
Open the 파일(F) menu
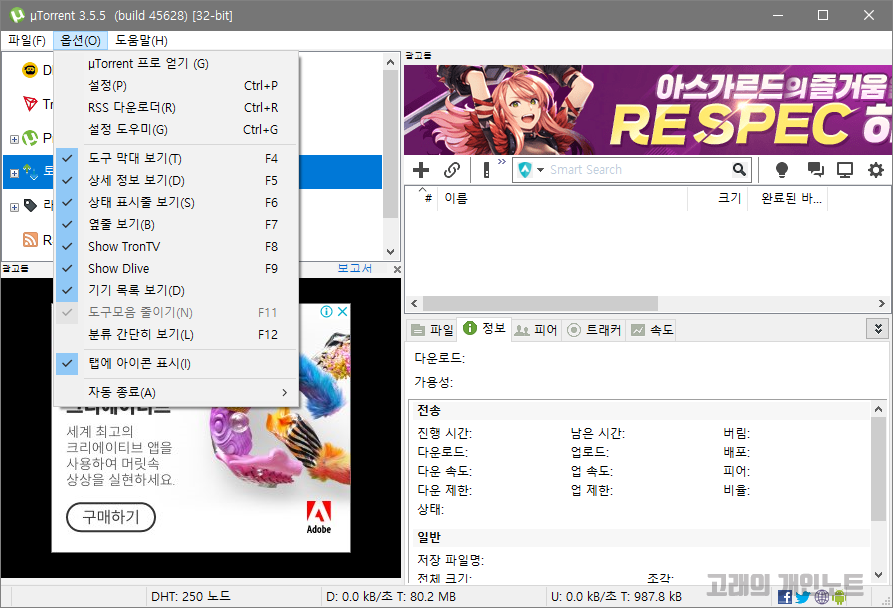click(x=27, y=40)
